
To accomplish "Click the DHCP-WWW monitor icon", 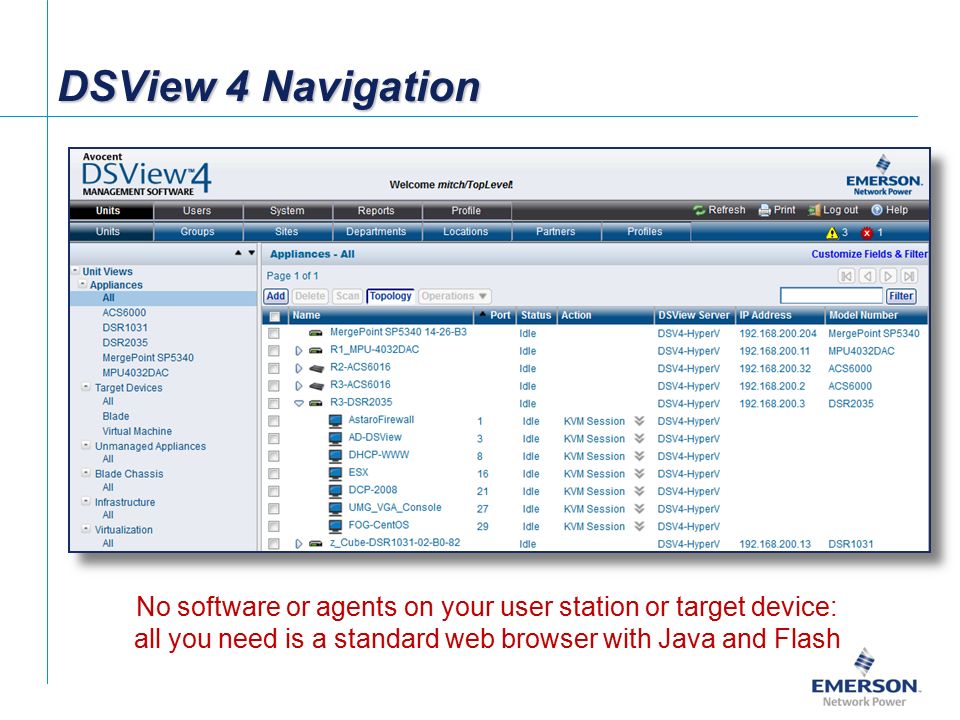I will pyautogui.click(x=336, y=456).
